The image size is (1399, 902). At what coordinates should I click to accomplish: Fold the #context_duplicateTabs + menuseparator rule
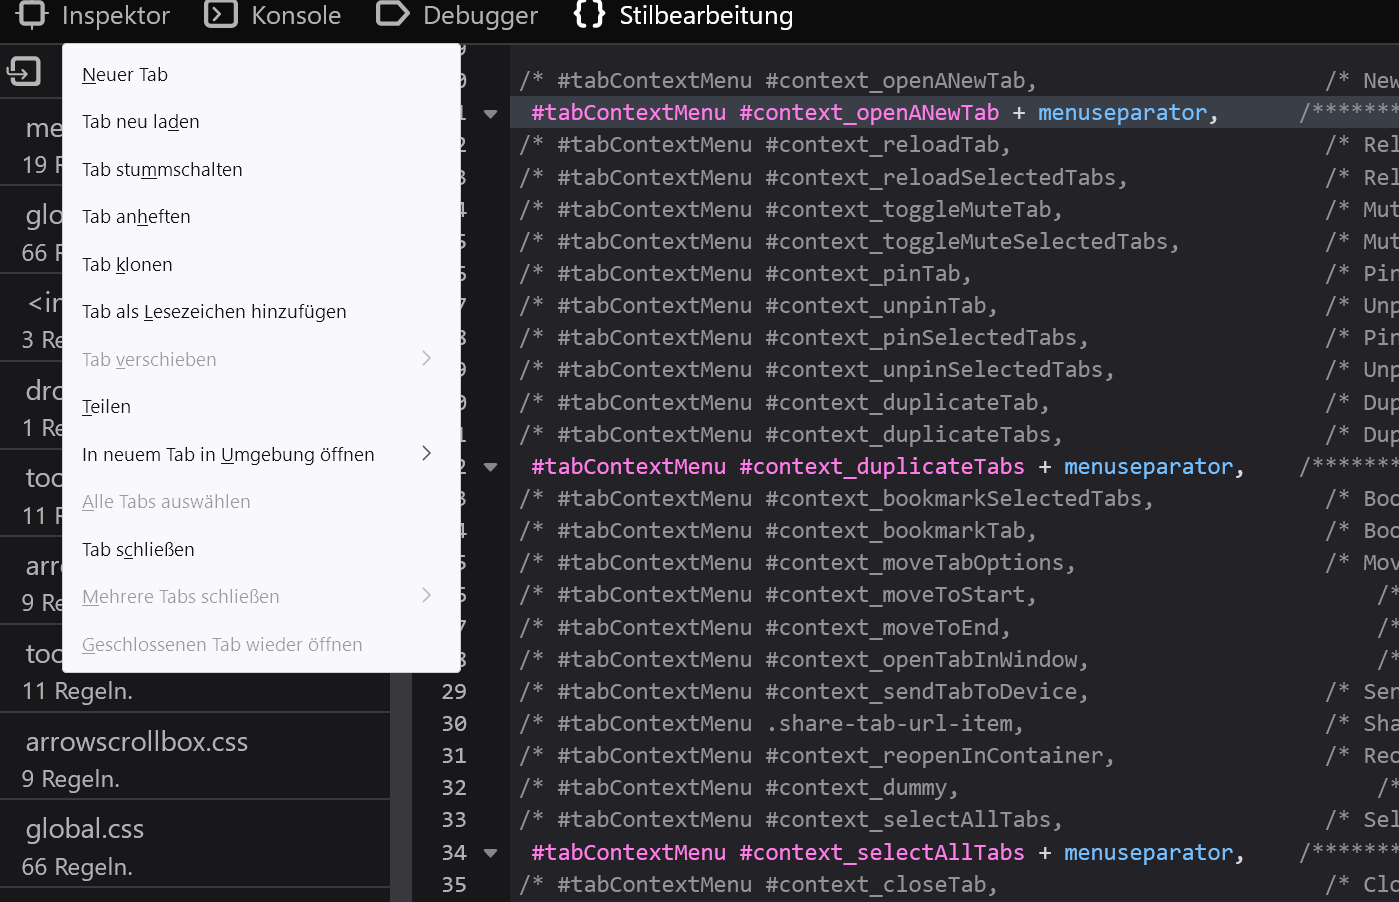click(x=490, y=467)
